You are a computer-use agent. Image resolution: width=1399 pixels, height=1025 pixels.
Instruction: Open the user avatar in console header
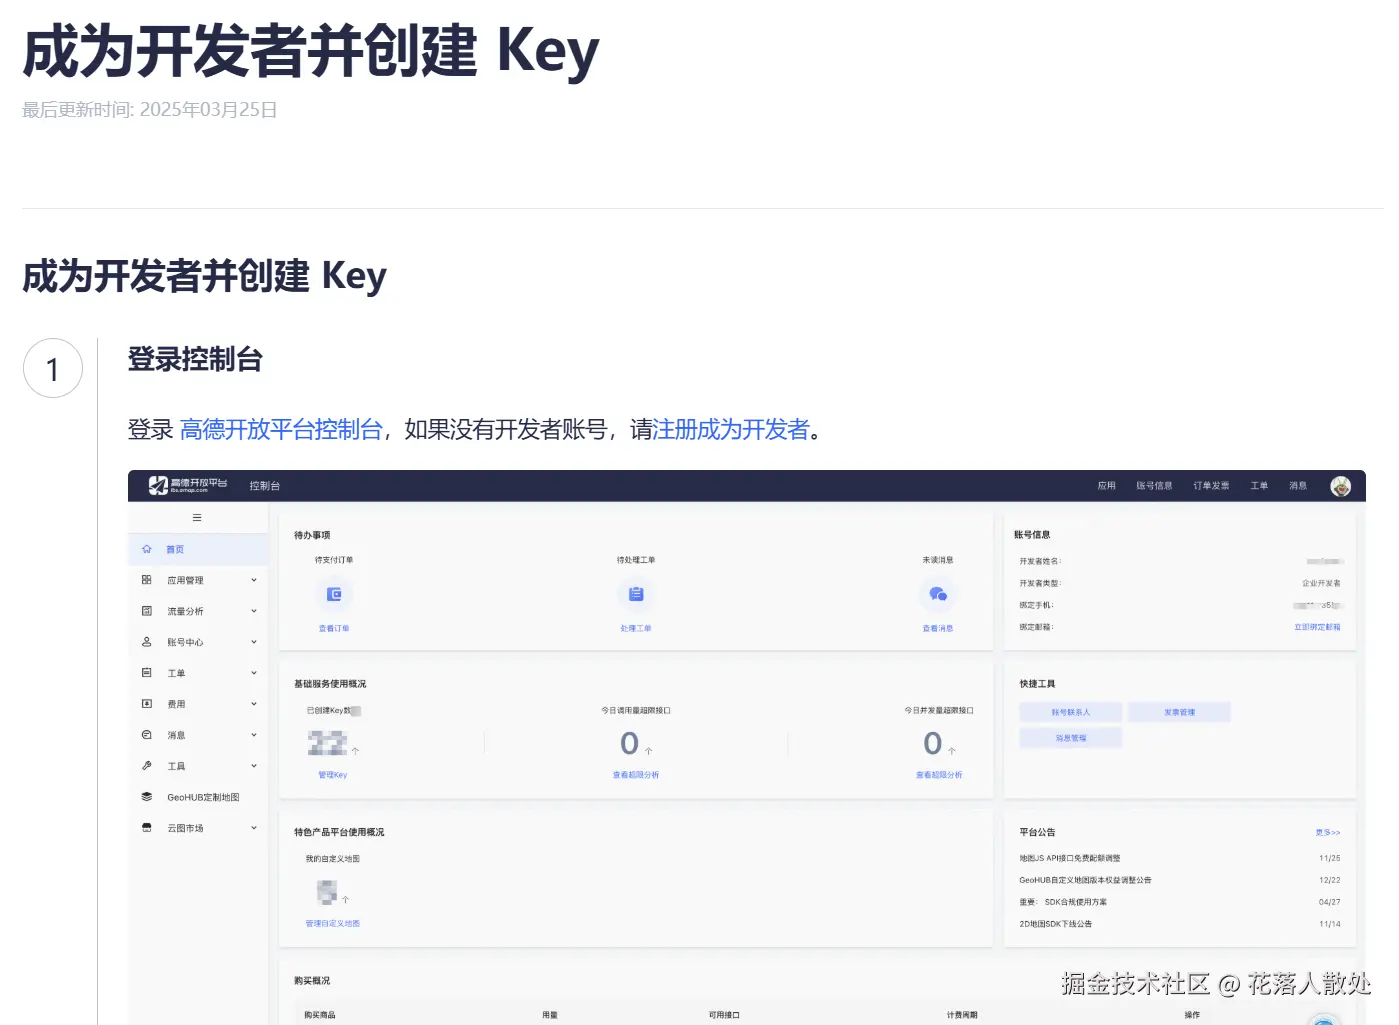[x=1341, y=486]
